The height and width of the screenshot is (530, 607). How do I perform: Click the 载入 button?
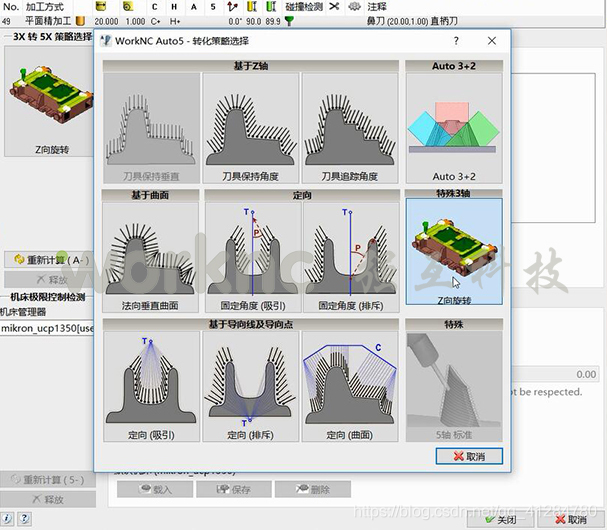(x=155, y=489)
